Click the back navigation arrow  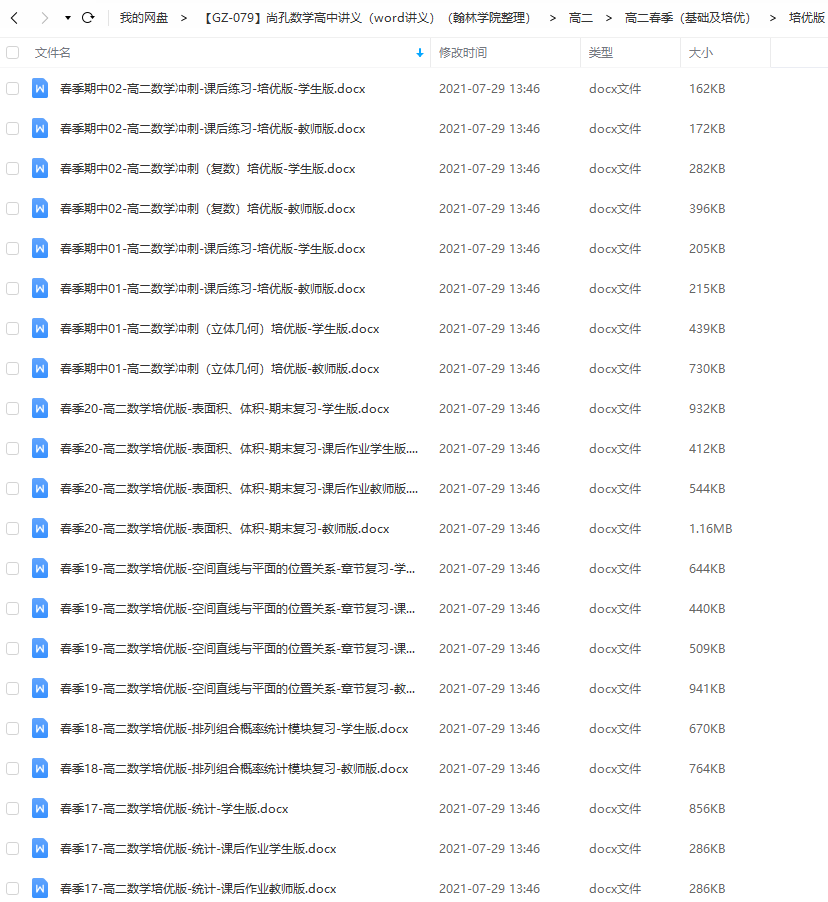point(14,18)
